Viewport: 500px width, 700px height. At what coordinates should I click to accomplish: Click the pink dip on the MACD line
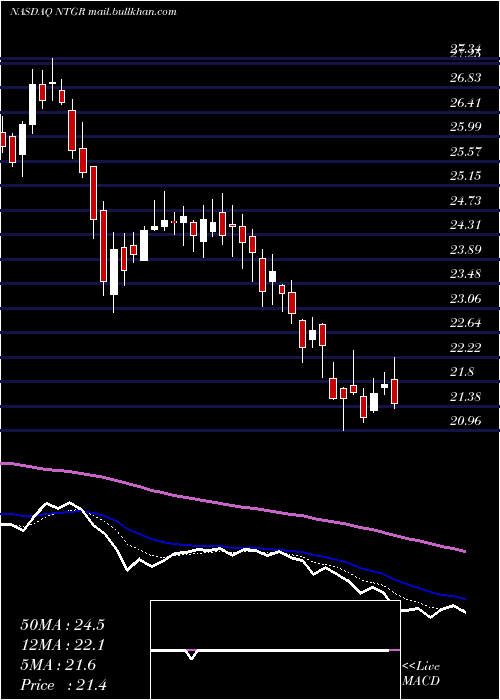point(192,654)
